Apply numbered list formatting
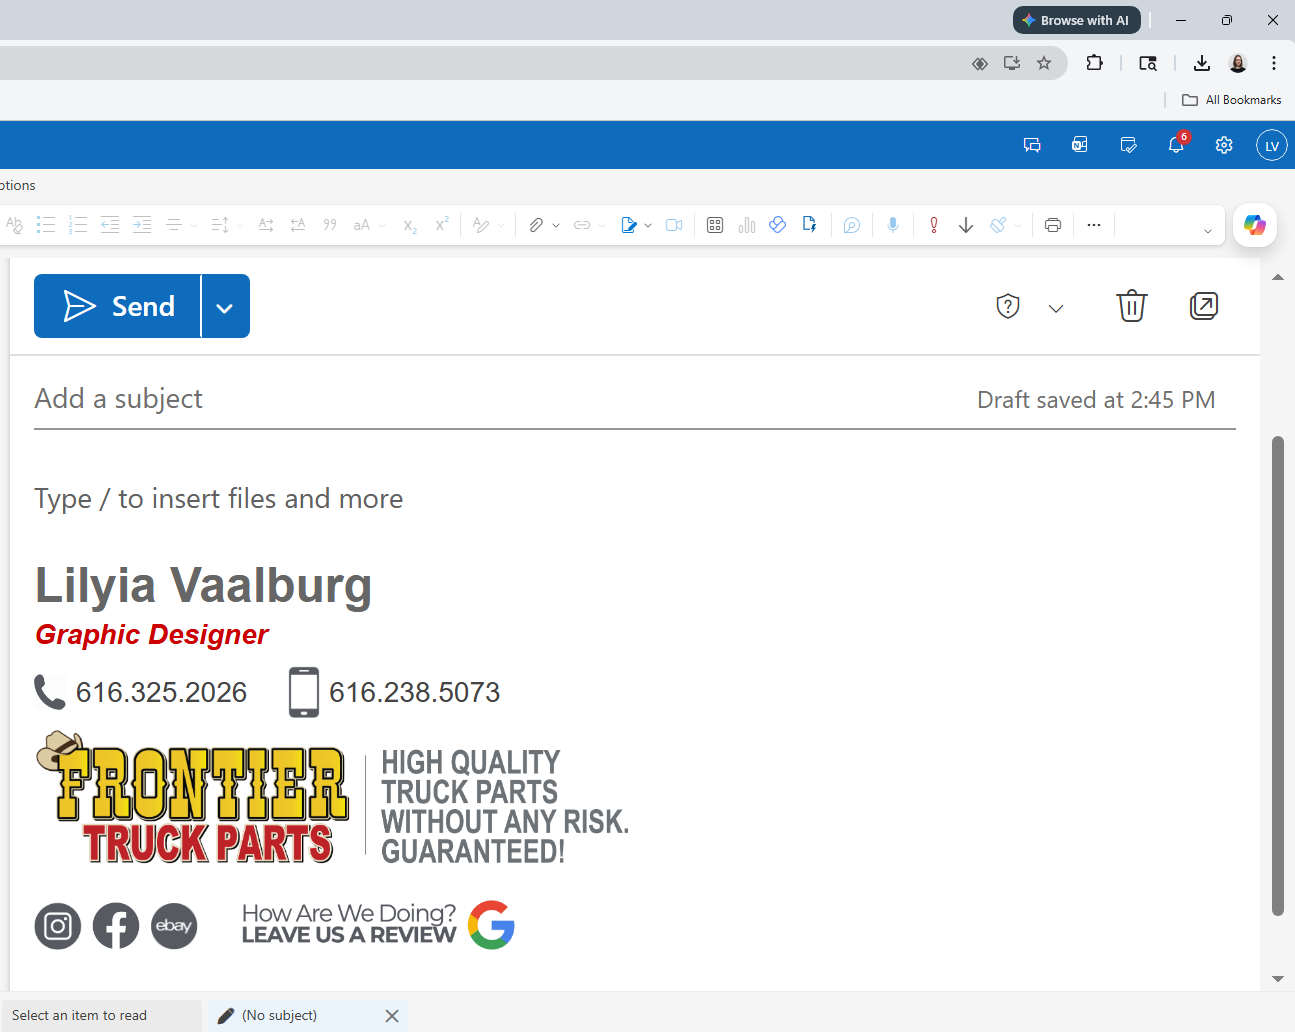 pos(78,225)
